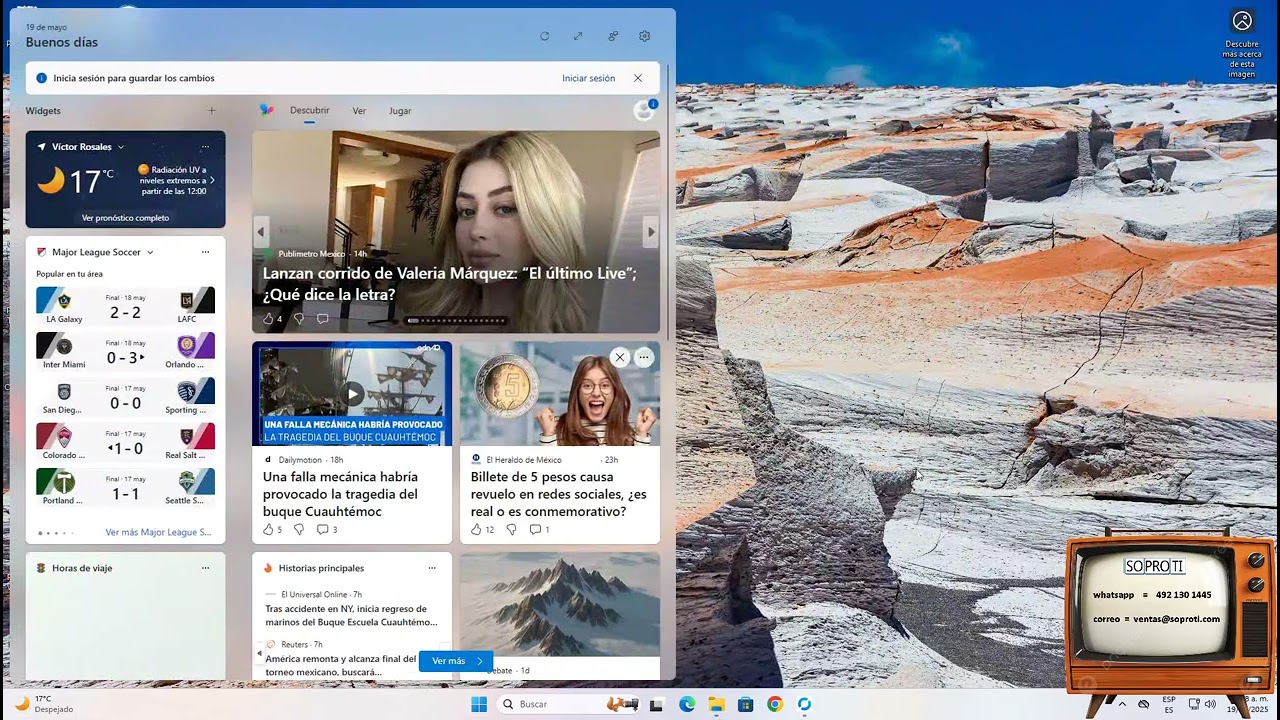Open File Explorer from taskbar
This screenshot has height=720, width=1280.
pyautogui.click(x=716, y=705)
